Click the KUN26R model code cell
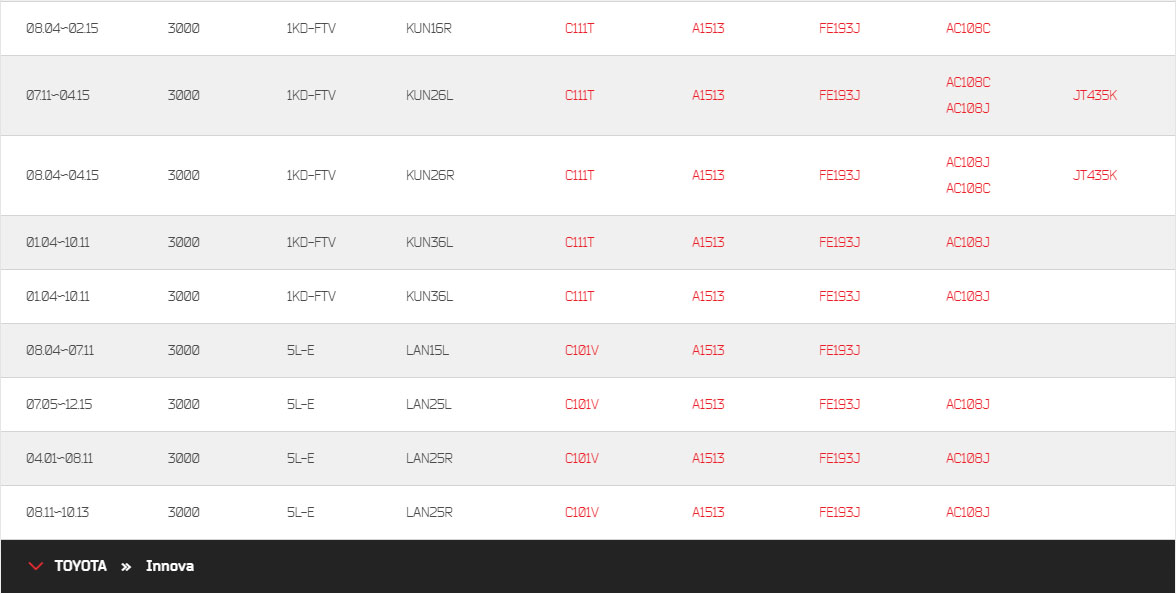The height and width of the screenshot is (594, 1176). pyautogui.click(x=430, y=176)
